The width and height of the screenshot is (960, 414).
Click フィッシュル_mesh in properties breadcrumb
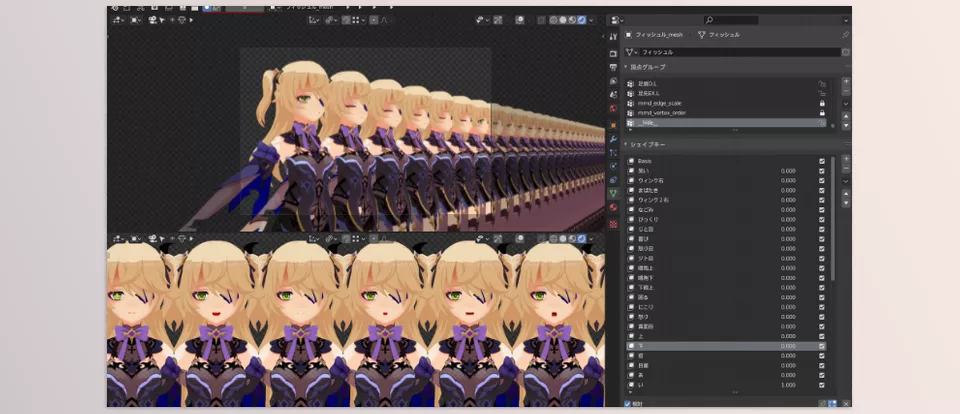coord(659,35)
